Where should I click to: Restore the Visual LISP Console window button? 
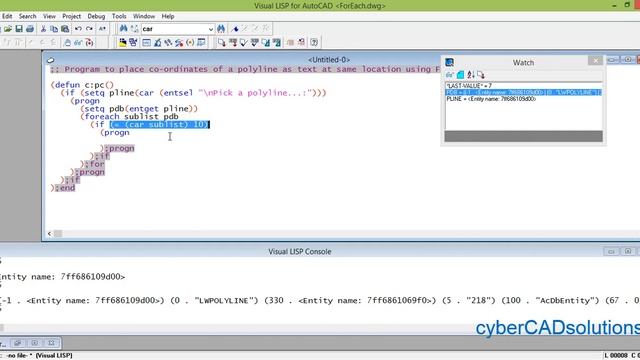628,251
